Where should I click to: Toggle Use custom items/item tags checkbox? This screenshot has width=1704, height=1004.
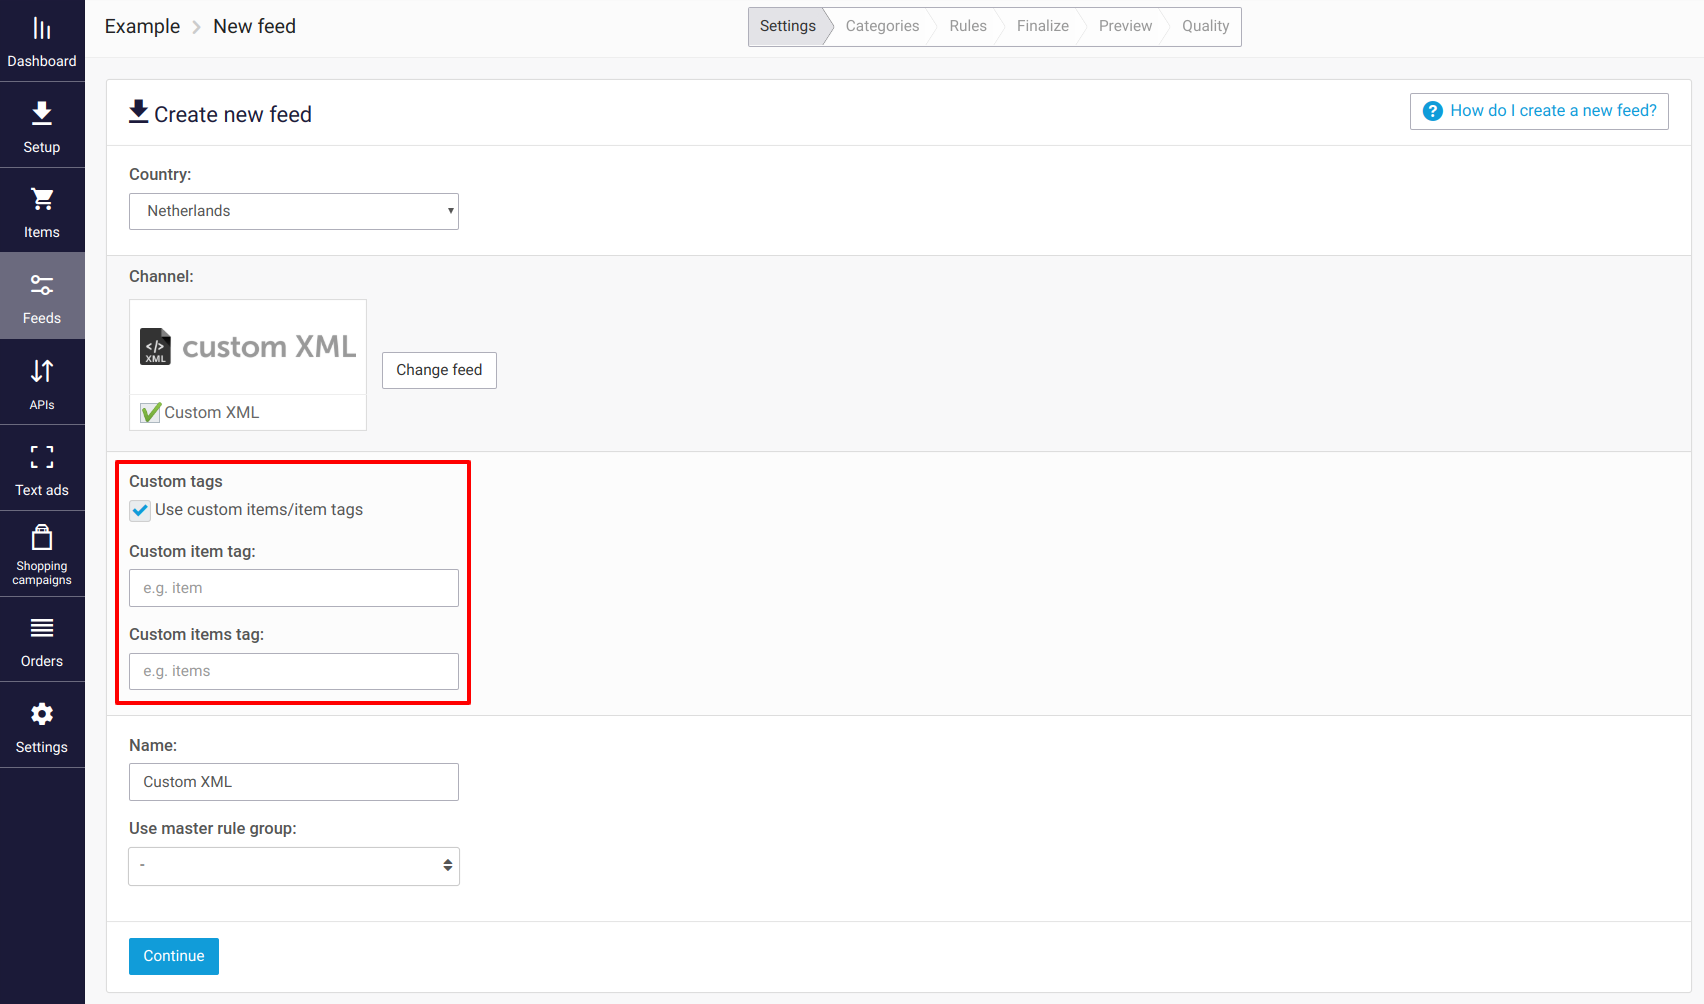tap(140, 510)
